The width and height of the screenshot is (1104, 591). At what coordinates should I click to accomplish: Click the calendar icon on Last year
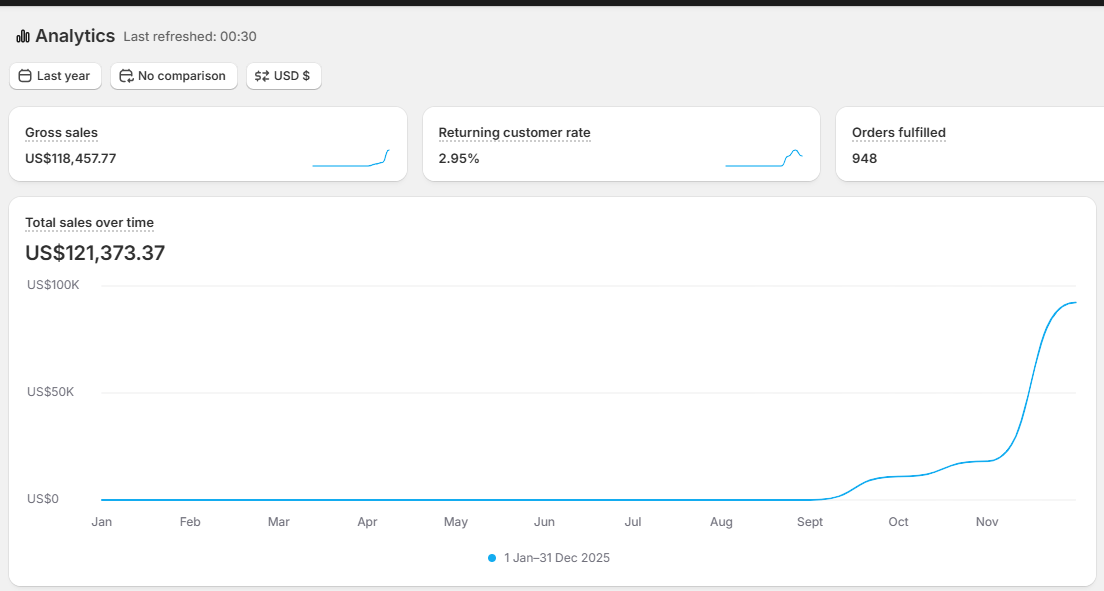25,76
